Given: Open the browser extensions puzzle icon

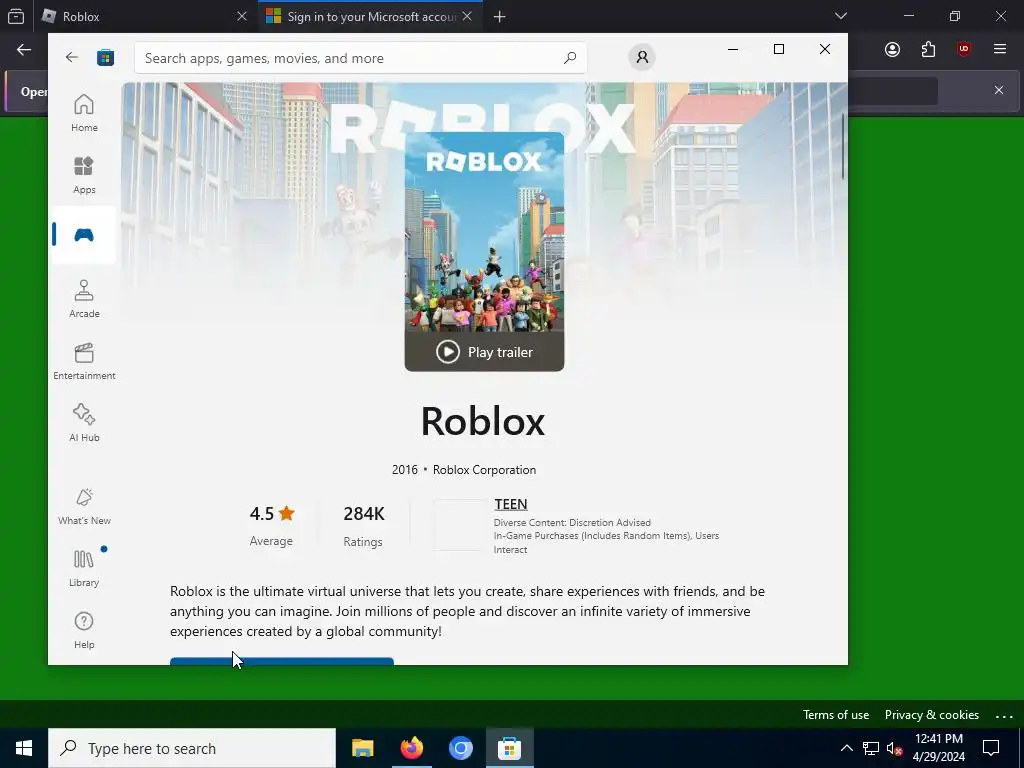Looking at the screenshot, I should click(x=928, y=50).
